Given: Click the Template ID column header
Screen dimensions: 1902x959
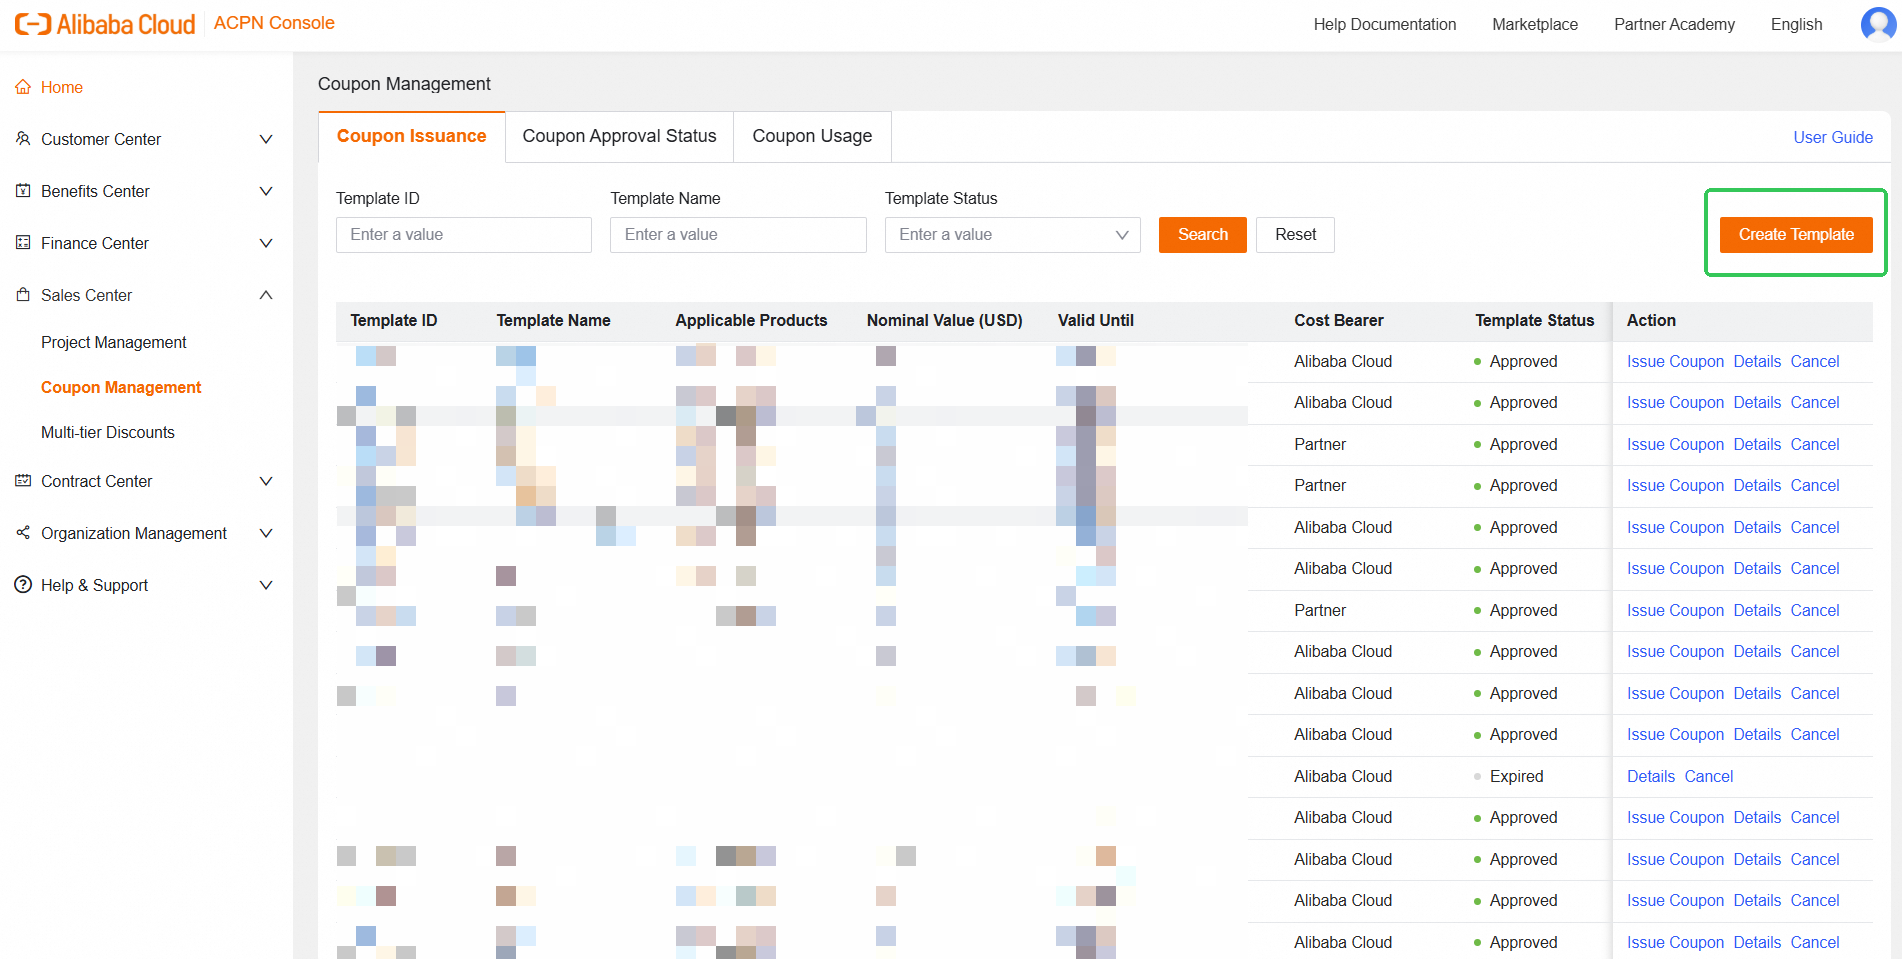Looking at the screenshot, I should coord(394,320).
